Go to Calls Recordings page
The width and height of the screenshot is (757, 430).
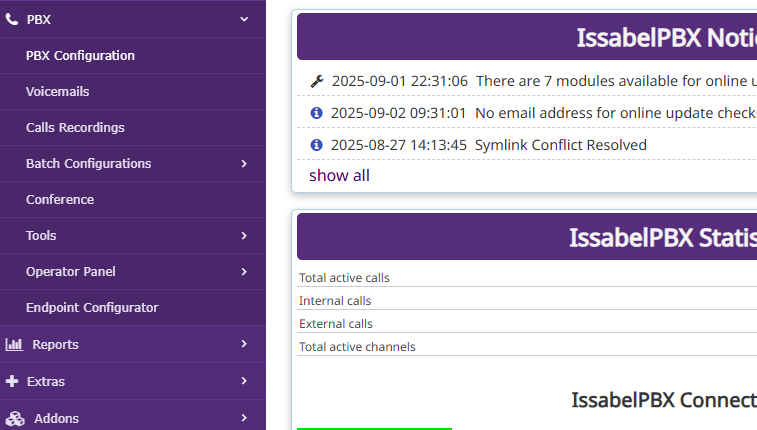pyautogui.click(x=75, y=127)
